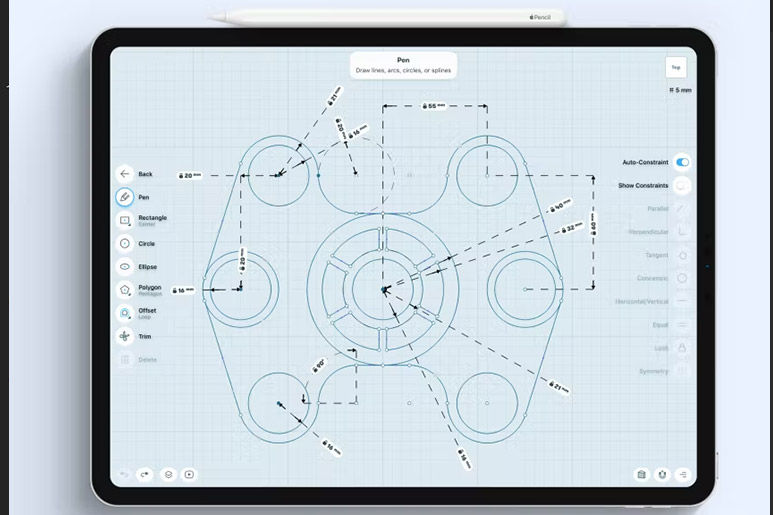Select the Ellipse tool icon
Screen dimensions: 773x515
point(124,267)
